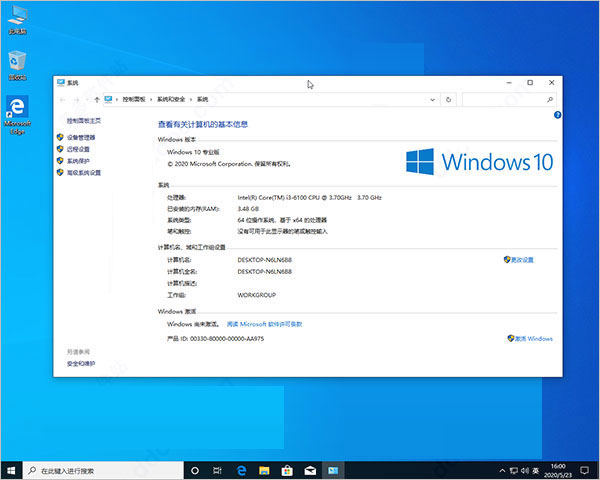Open Mail app from taskbar
The image size is (600, 480).
click(x=310, y=471)
